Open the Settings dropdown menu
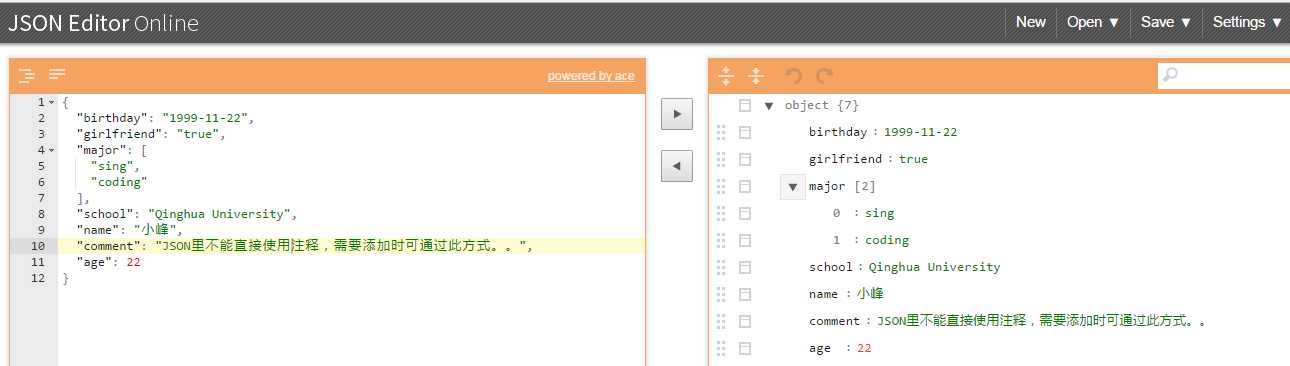Viewport: 1290px width, 366px height. click(1247, 22)
